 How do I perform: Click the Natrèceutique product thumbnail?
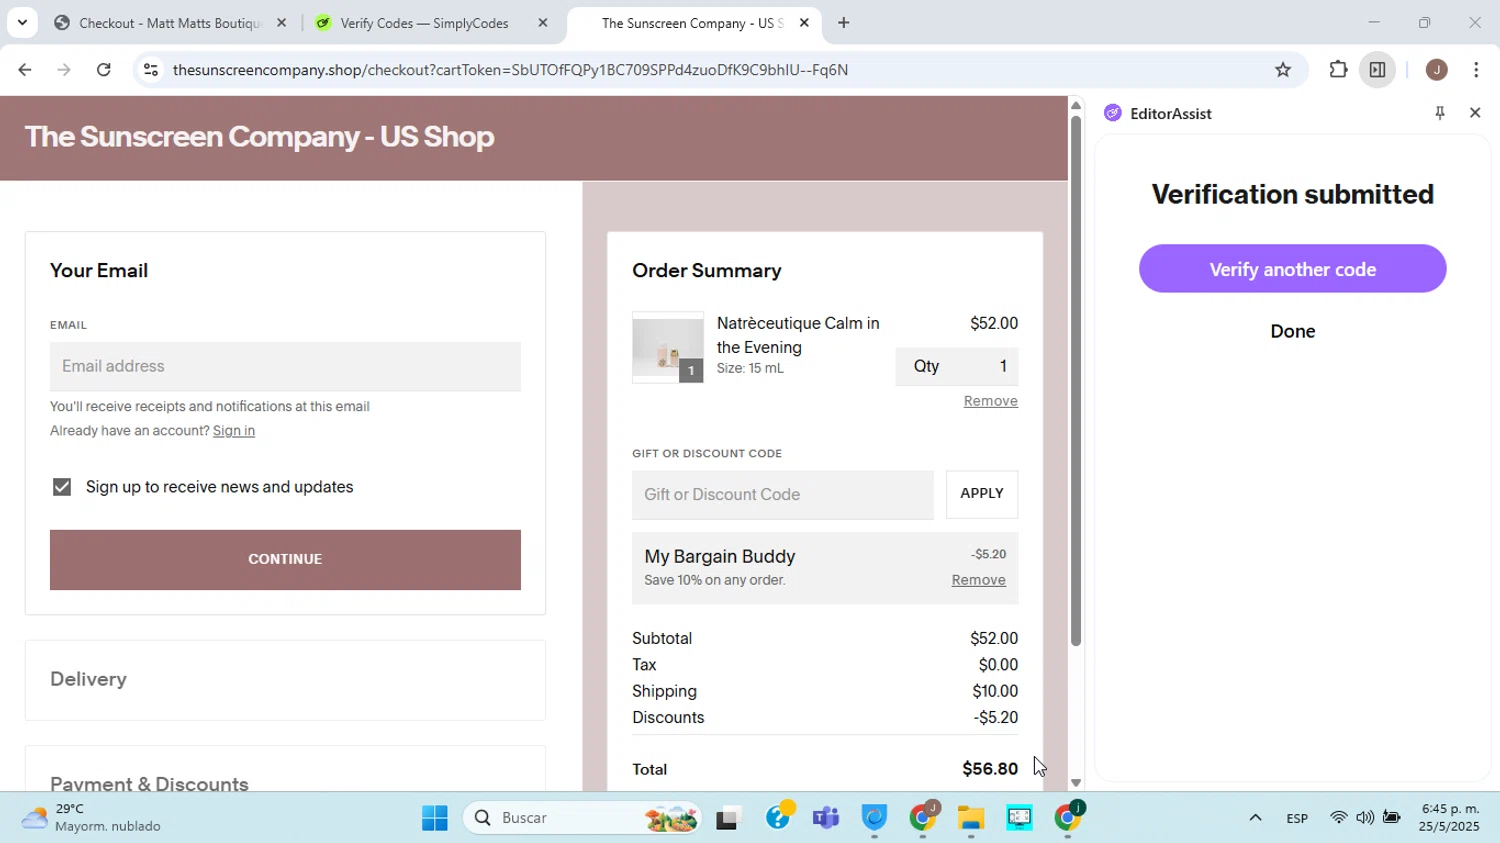point(668,347)
